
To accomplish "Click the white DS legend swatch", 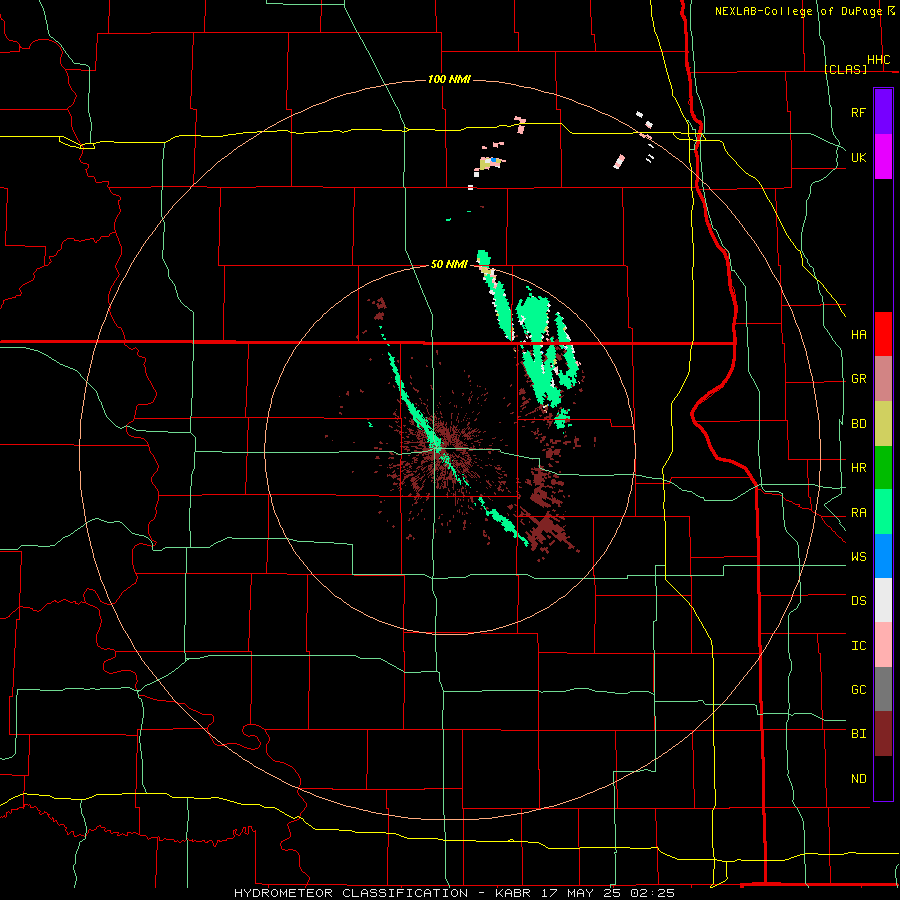I will click(x=883, y=600).
